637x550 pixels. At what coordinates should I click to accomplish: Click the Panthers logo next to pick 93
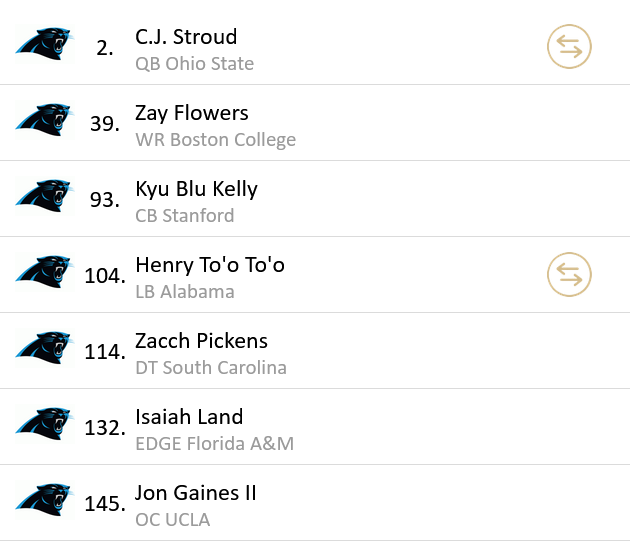44,198
